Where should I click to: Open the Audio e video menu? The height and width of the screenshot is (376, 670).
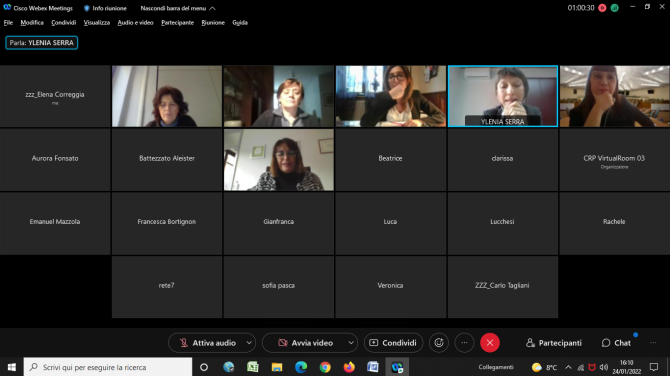tap(135, 23)
